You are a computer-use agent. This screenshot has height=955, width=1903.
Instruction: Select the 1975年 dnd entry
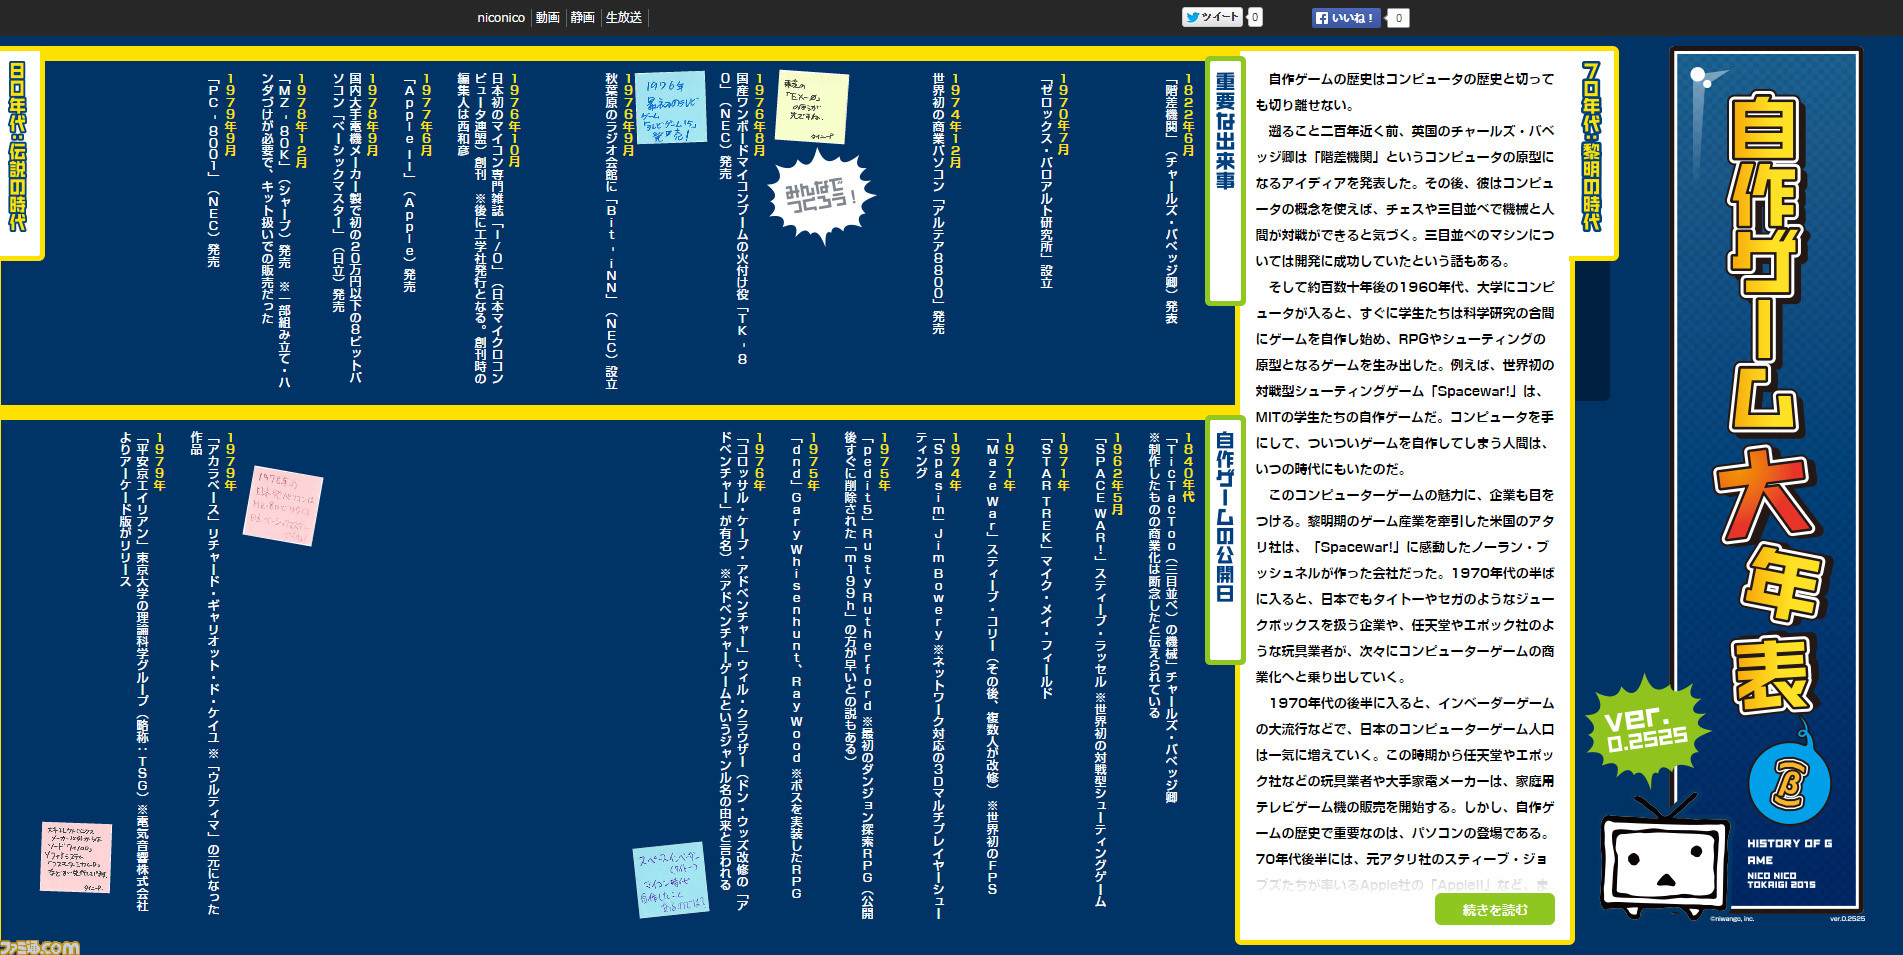point(804,666)
